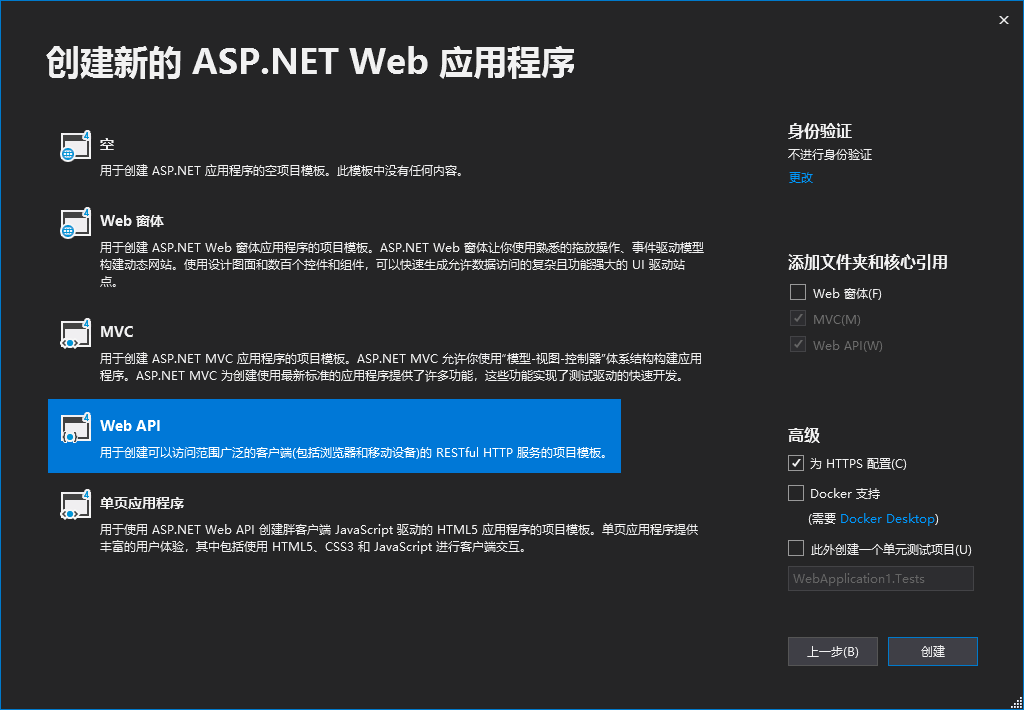
Task: Enable Docker 支持 checkbox
Action: [797, 493]
